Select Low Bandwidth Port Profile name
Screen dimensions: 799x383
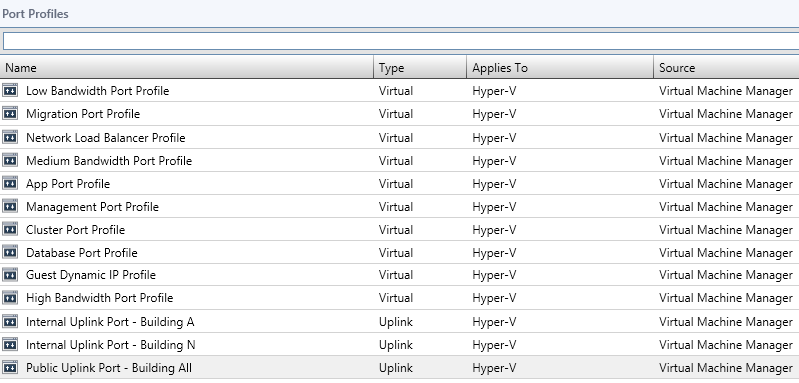point(97,91)
